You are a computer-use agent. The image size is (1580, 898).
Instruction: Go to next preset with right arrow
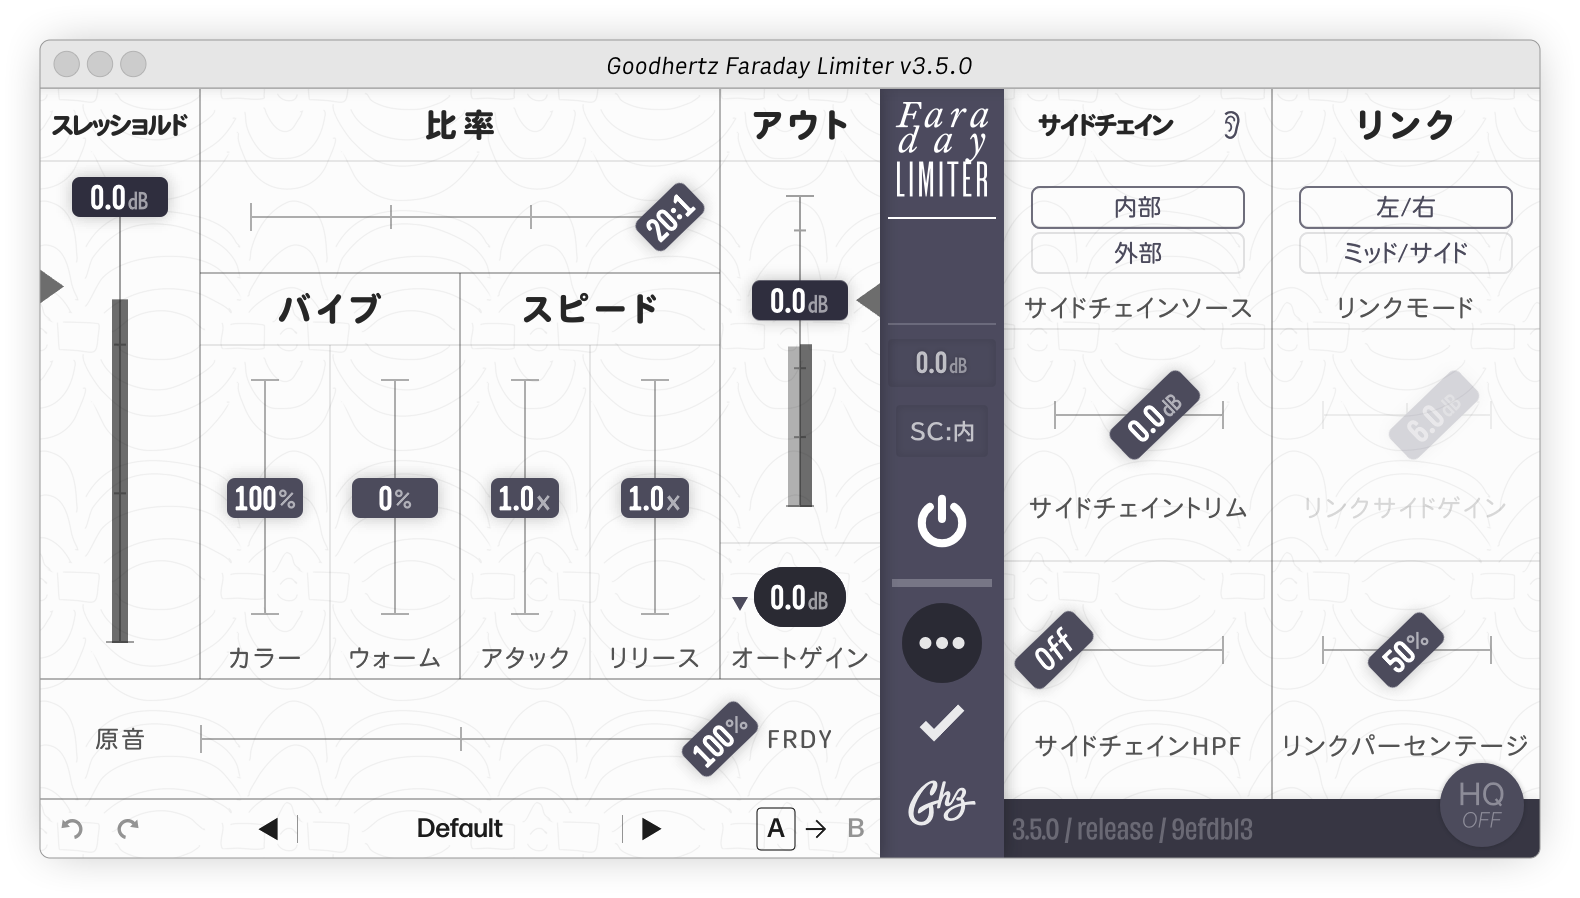pyautogui.click(x=651, y=828)
